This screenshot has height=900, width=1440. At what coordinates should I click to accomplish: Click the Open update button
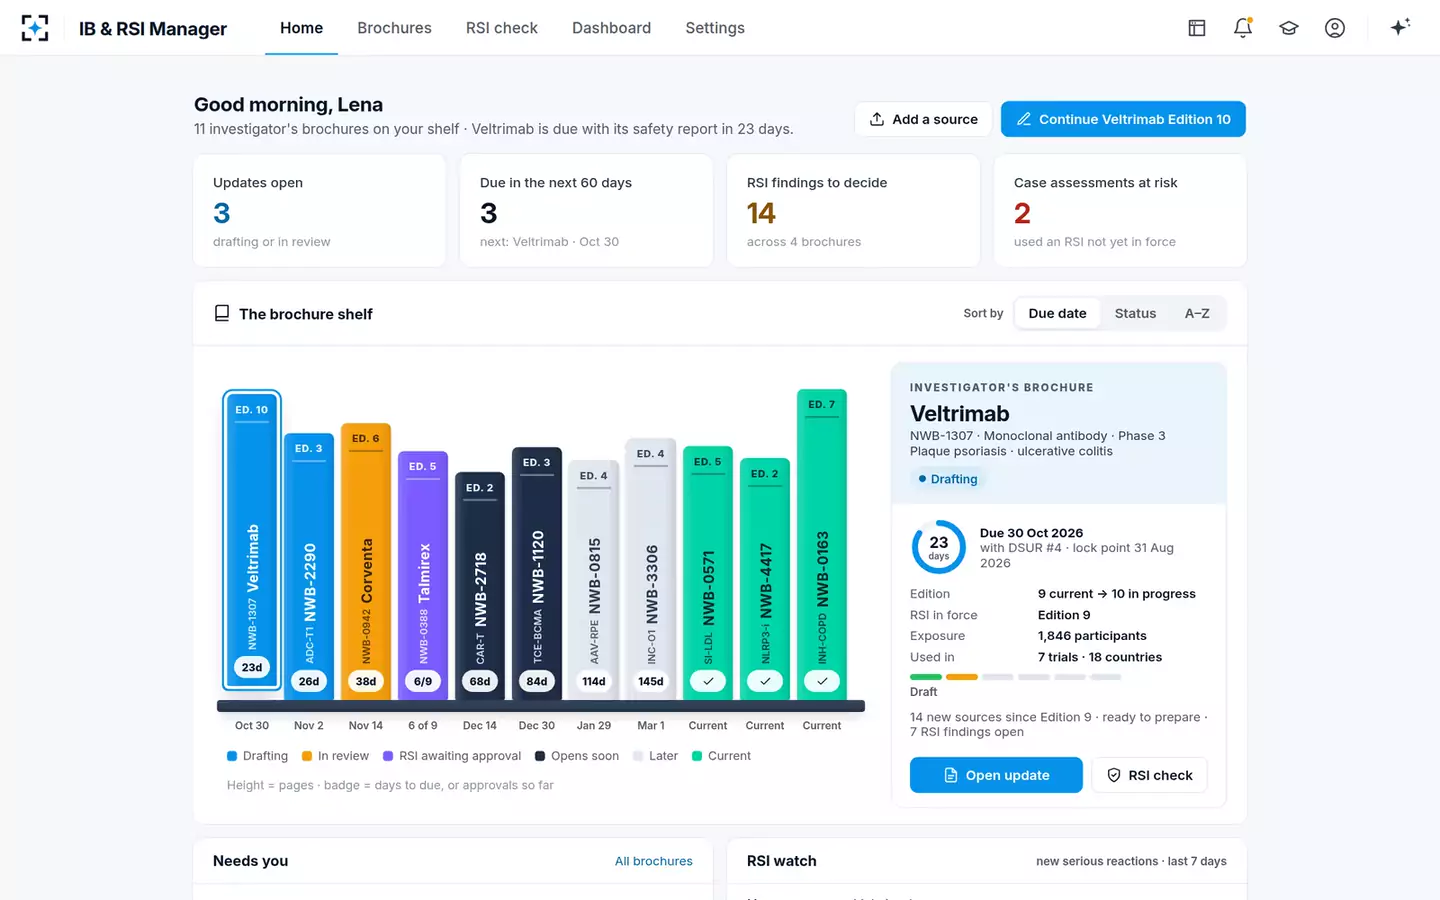tap(996, 775)
